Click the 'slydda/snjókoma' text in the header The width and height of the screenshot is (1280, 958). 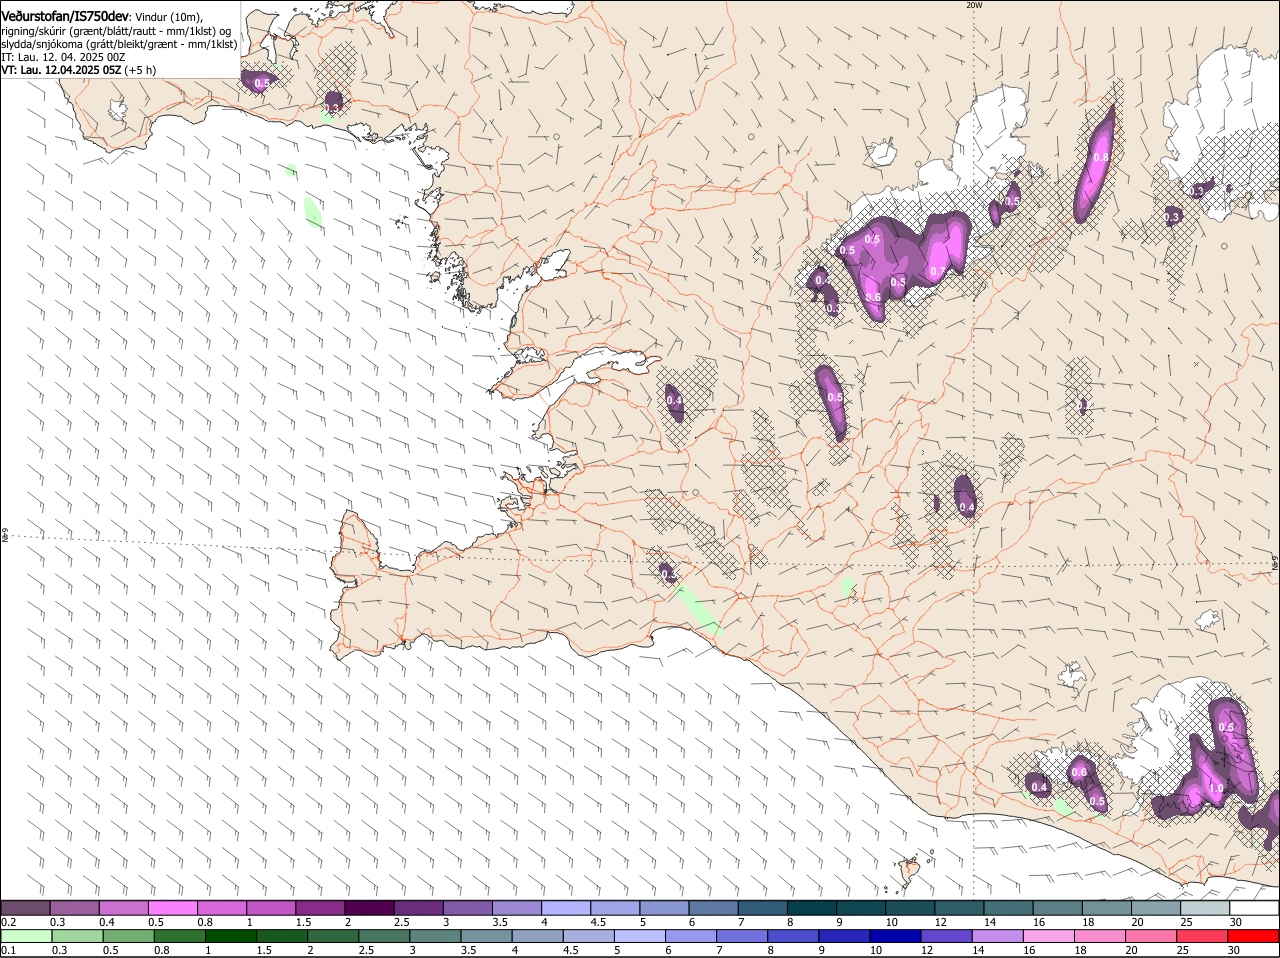[x=41, y=44]
